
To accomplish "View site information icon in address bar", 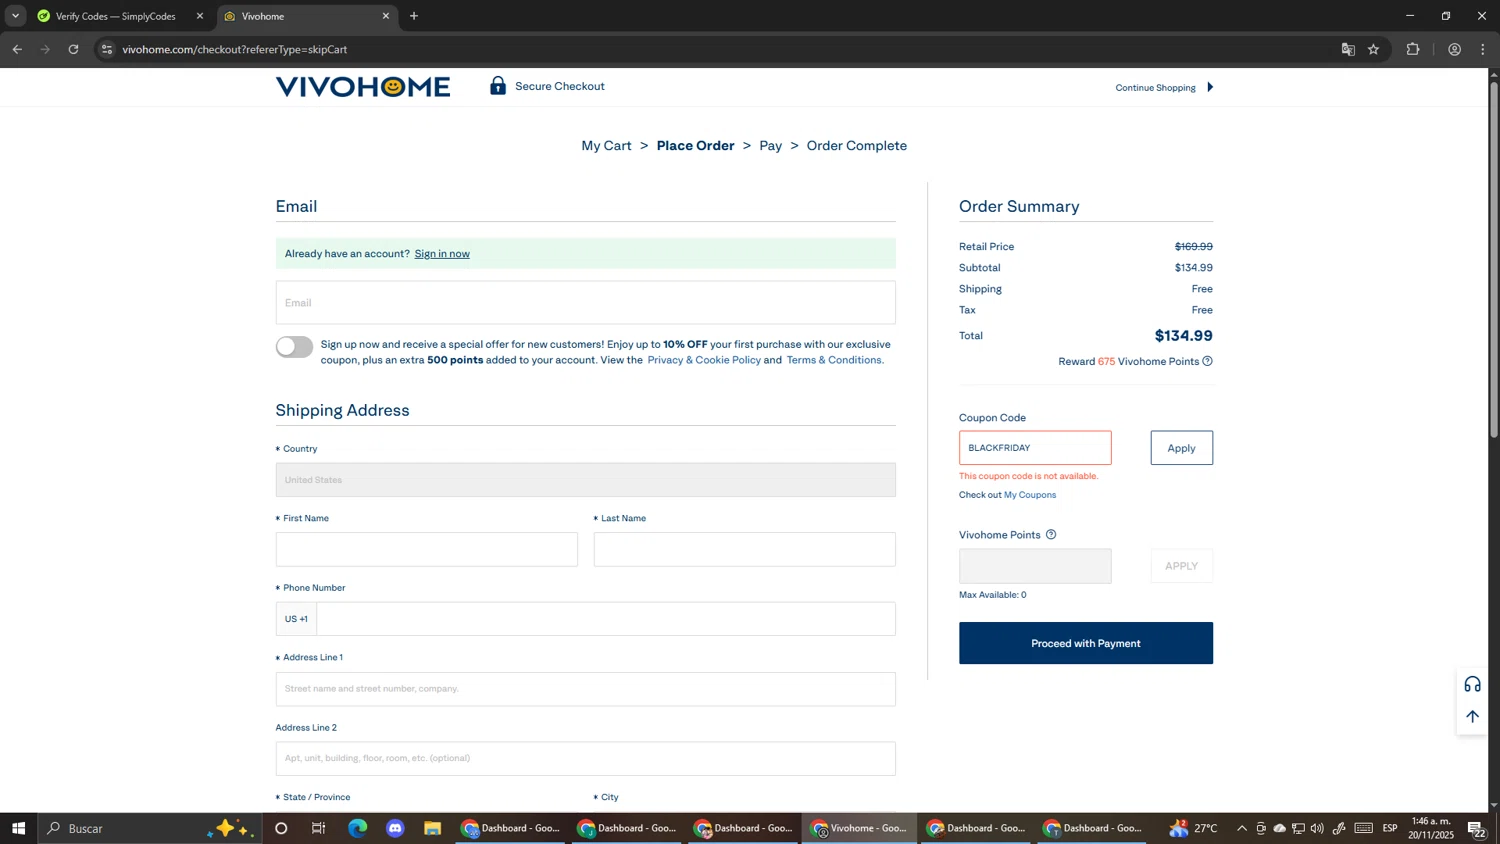I will click(107, 49).
